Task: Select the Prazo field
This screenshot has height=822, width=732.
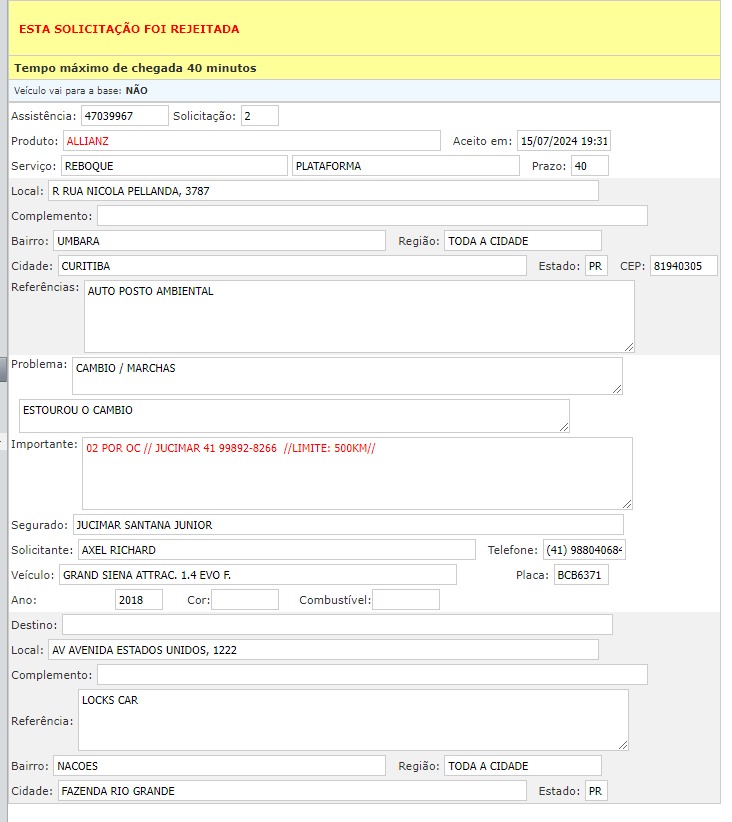Action: tap(589, 166)
